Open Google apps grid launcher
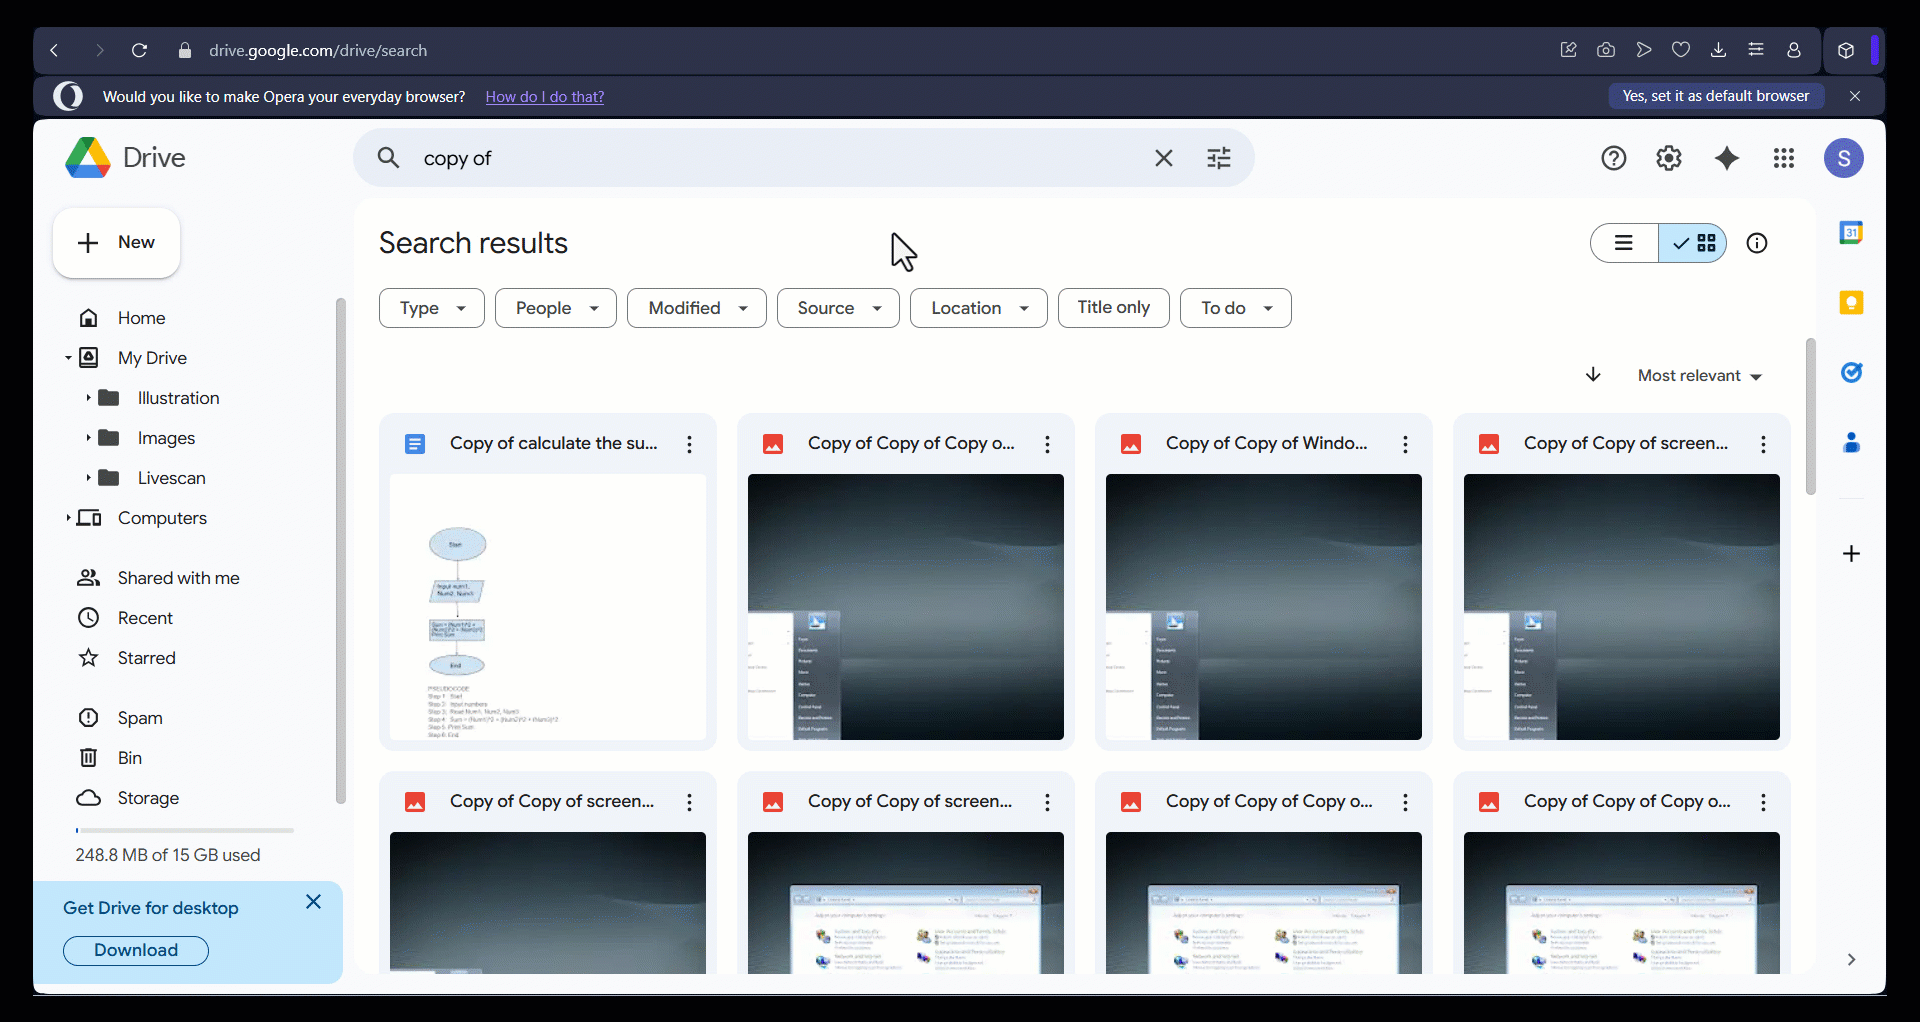The width and height of the screenshot is (1920, 1022). 1783,158
